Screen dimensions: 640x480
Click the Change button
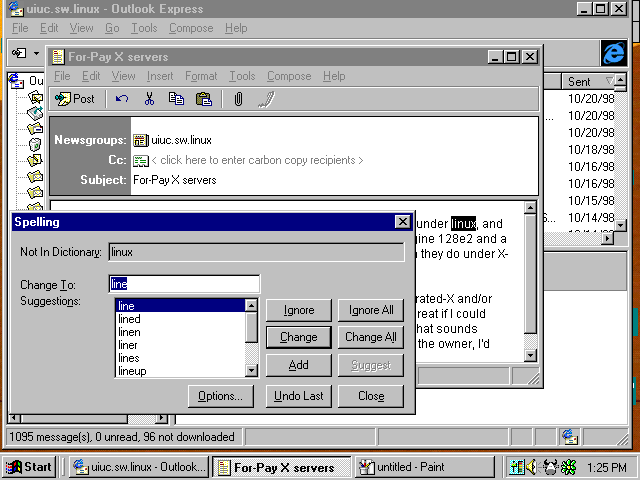coord(299,337)
